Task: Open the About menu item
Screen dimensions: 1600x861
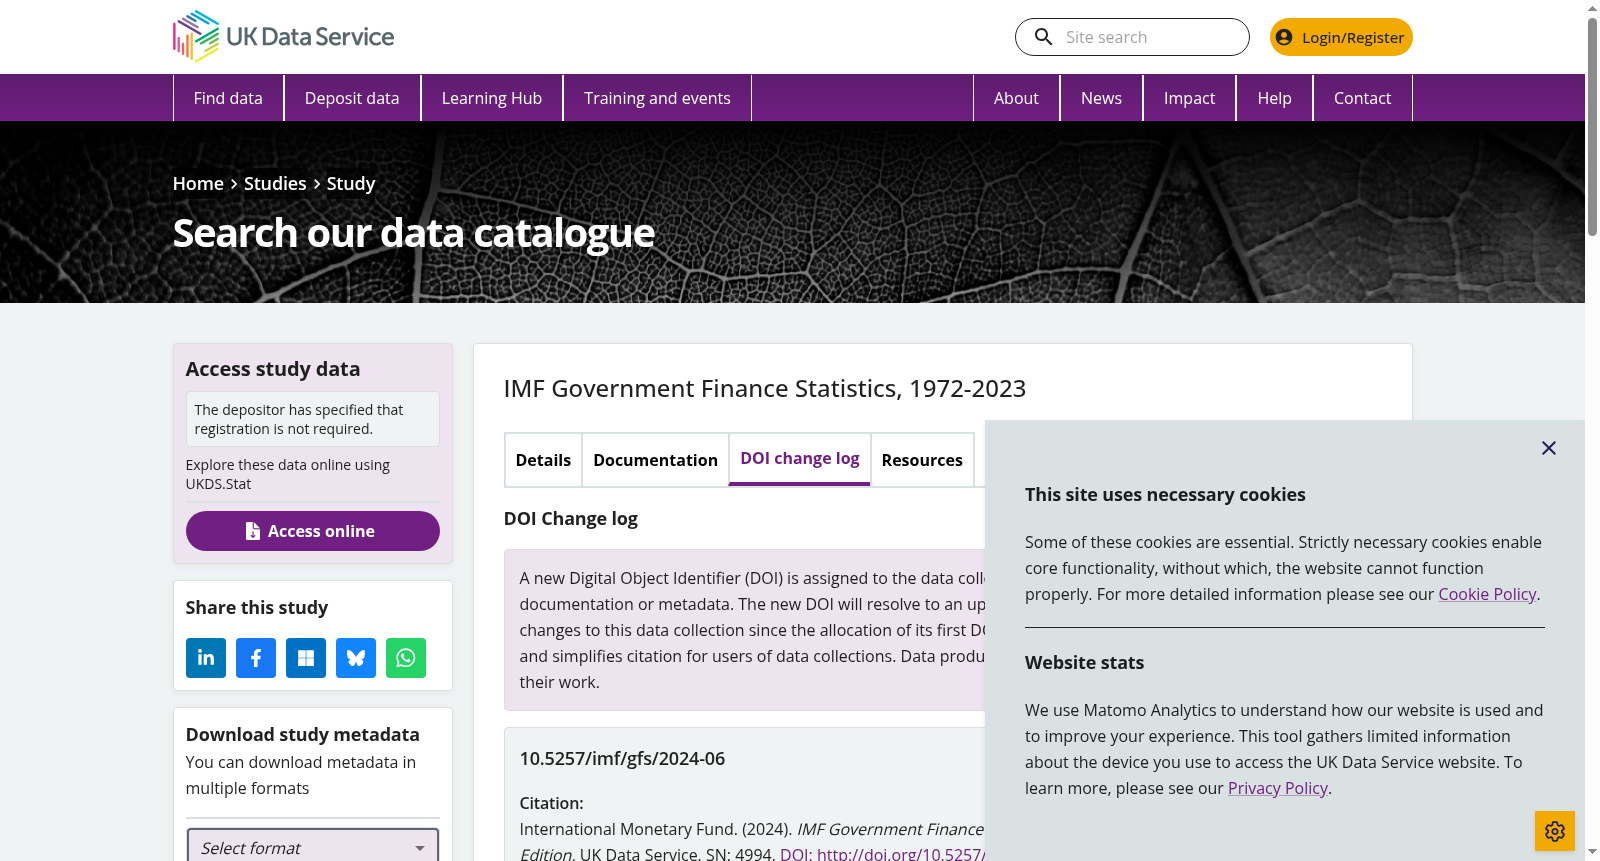Action: tap(1016, 98)
